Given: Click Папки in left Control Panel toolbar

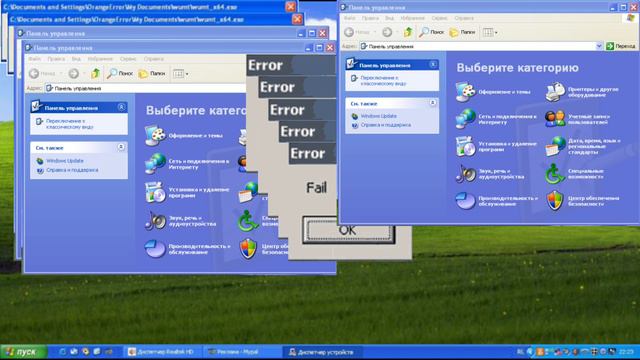Looking at the screenshot, I should tap(151, 73).
